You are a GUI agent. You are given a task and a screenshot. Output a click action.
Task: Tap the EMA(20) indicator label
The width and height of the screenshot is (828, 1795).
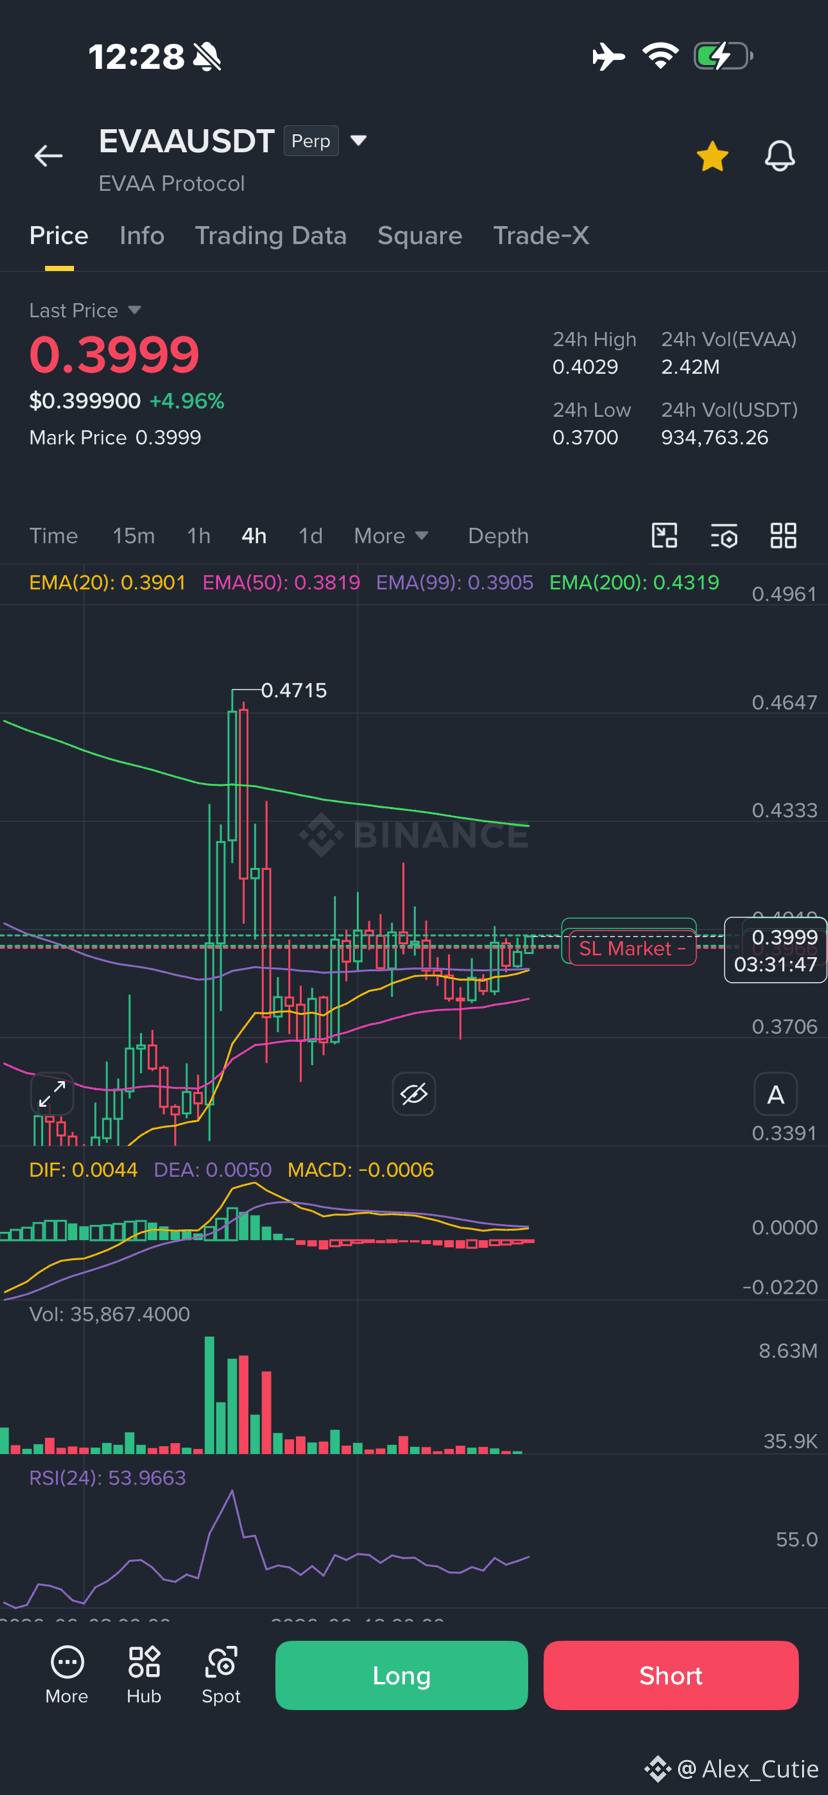[108, 582]
